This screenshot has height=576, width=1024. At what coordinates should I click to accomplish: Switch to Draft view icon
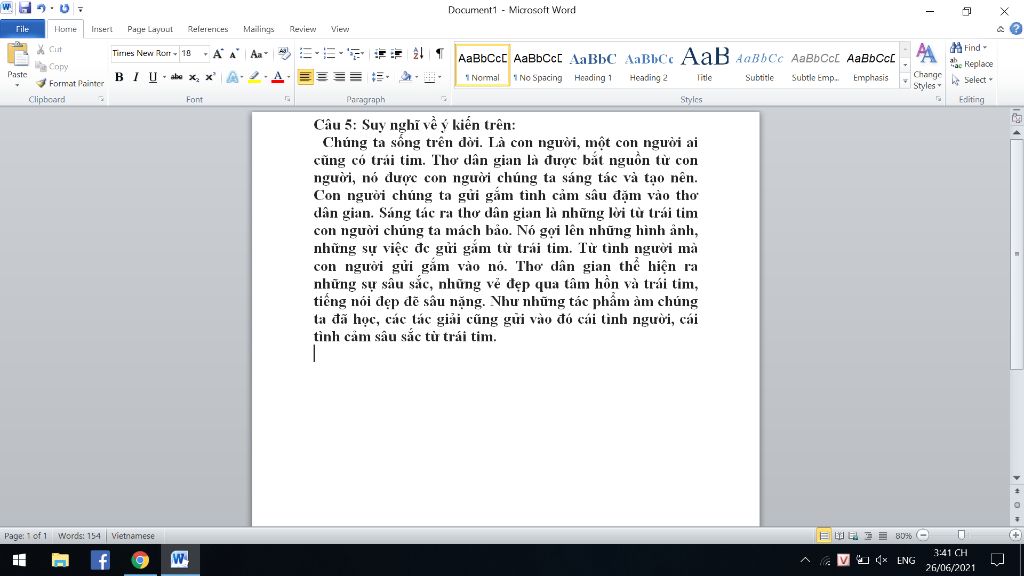tap(883, 536)
